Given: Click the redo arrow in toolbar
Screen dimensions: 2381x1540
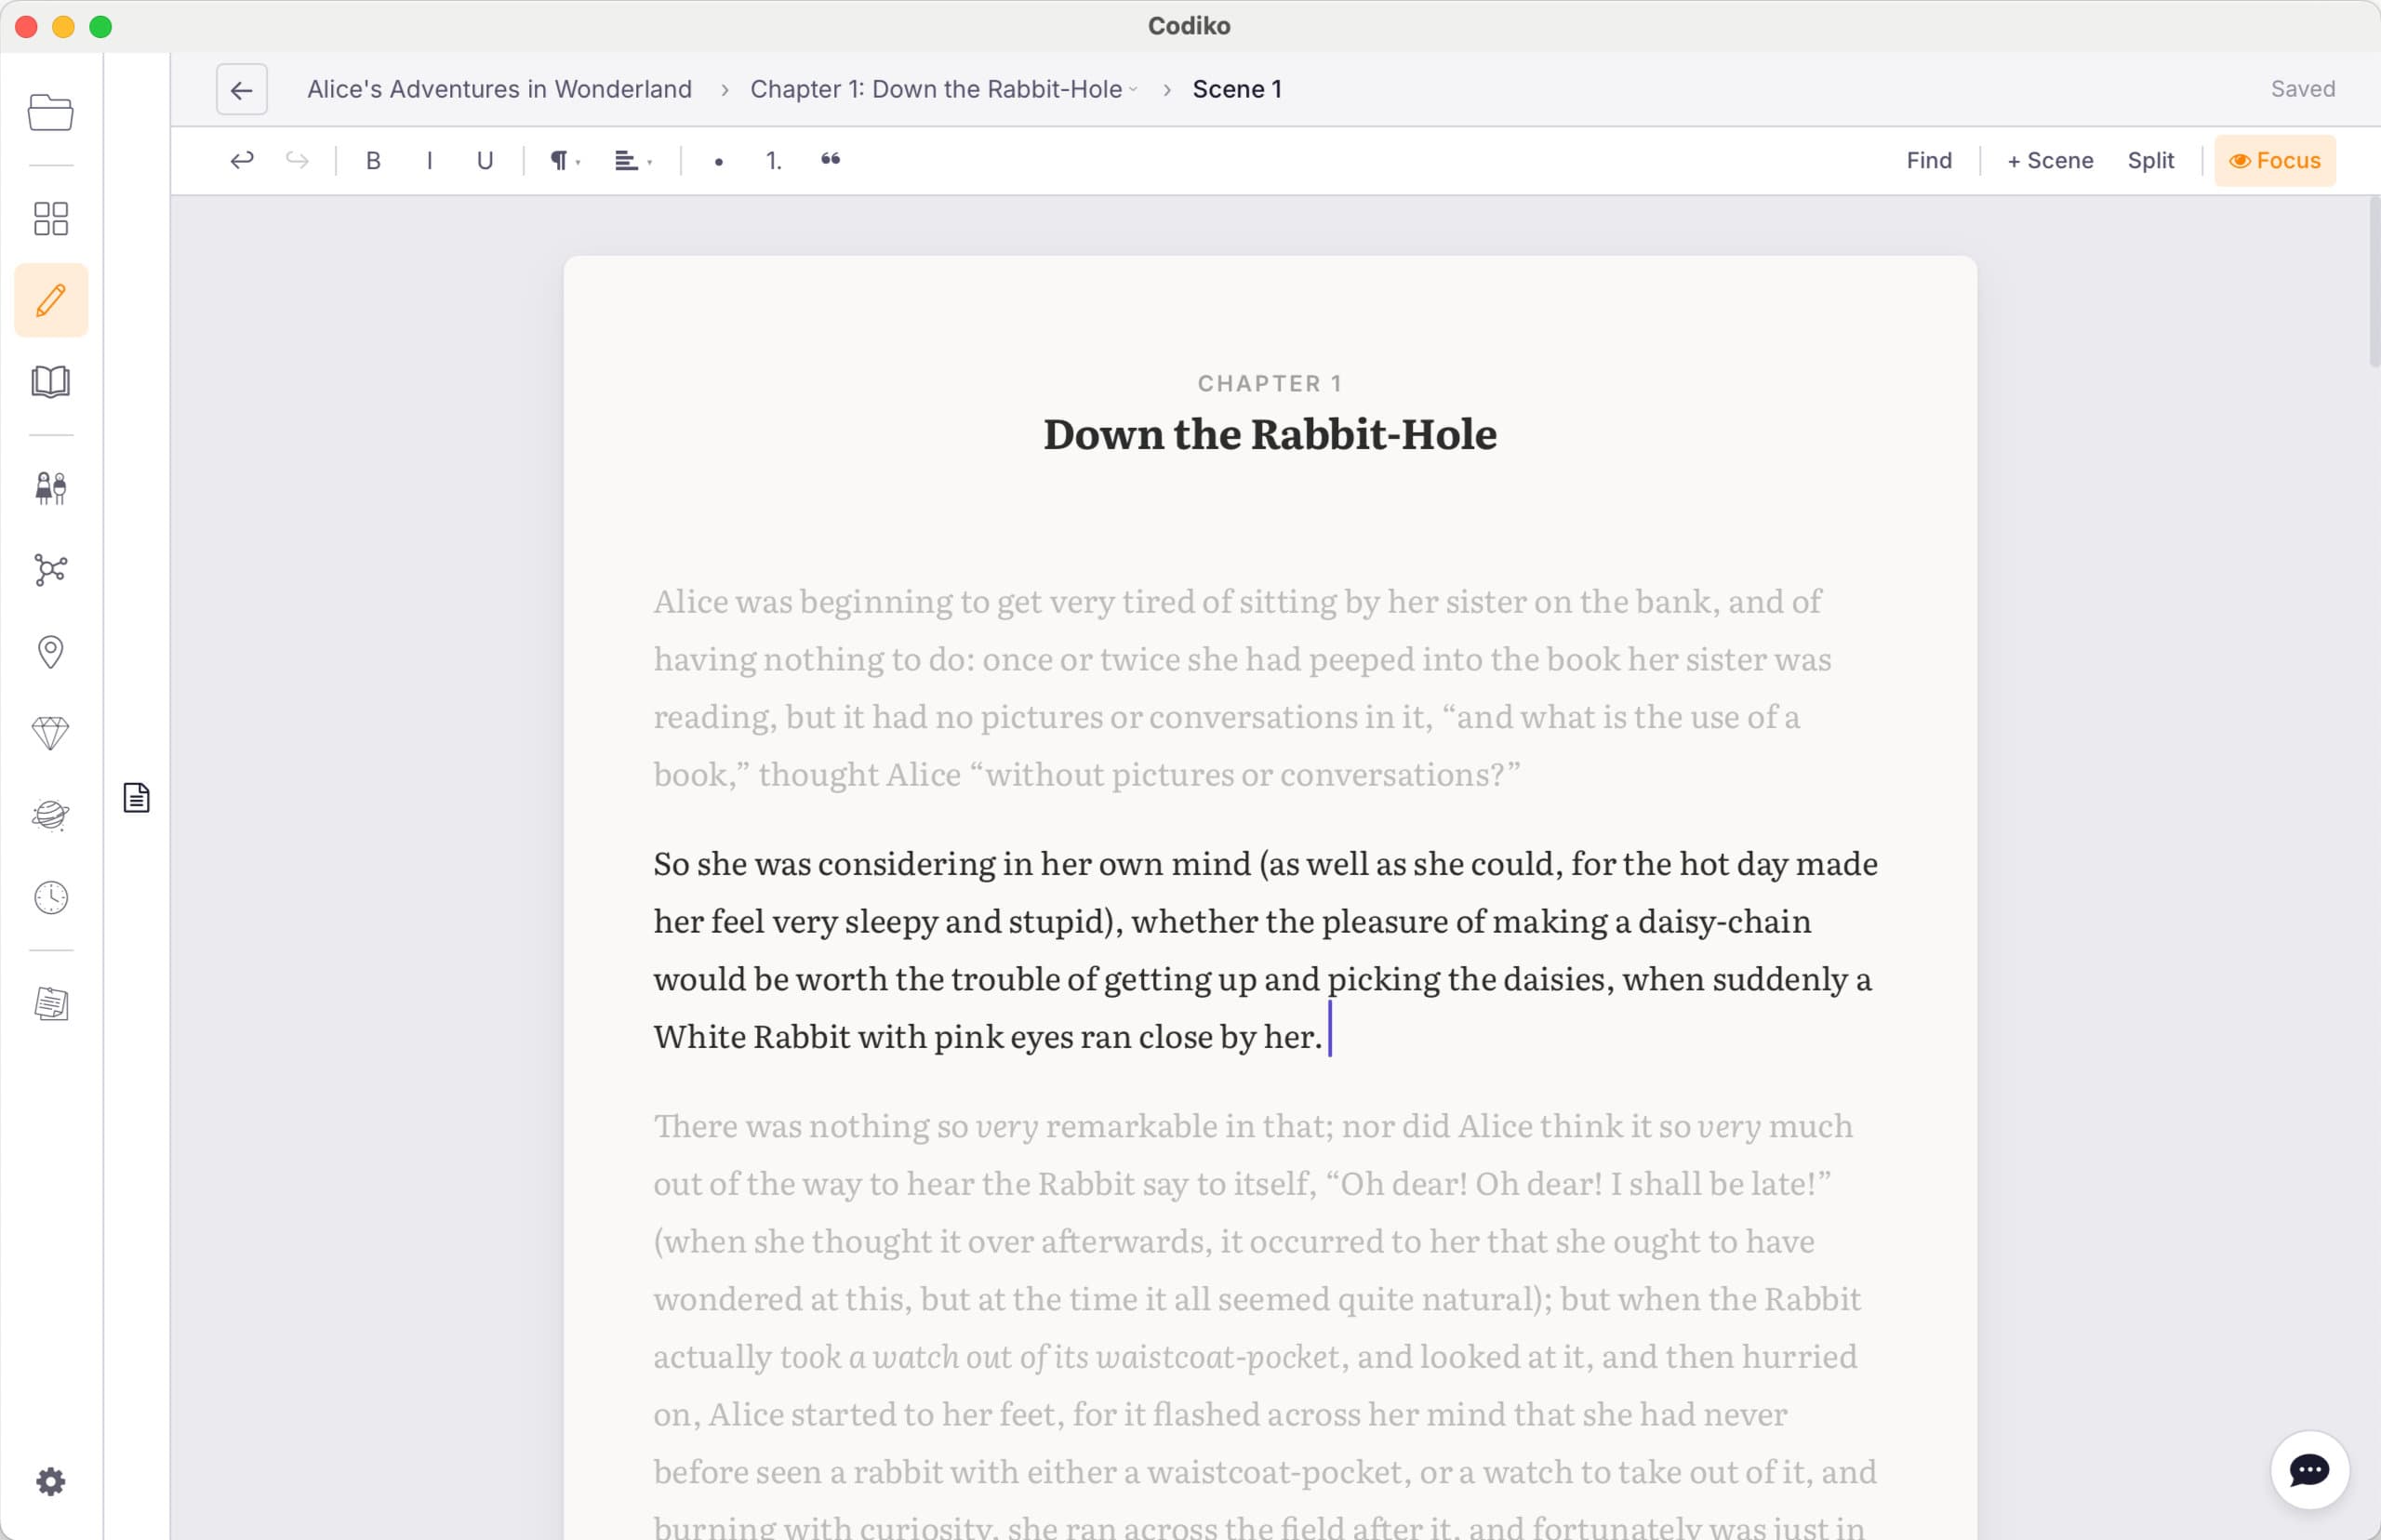Looking at the screenshot, I should click(x=297, y=160).
